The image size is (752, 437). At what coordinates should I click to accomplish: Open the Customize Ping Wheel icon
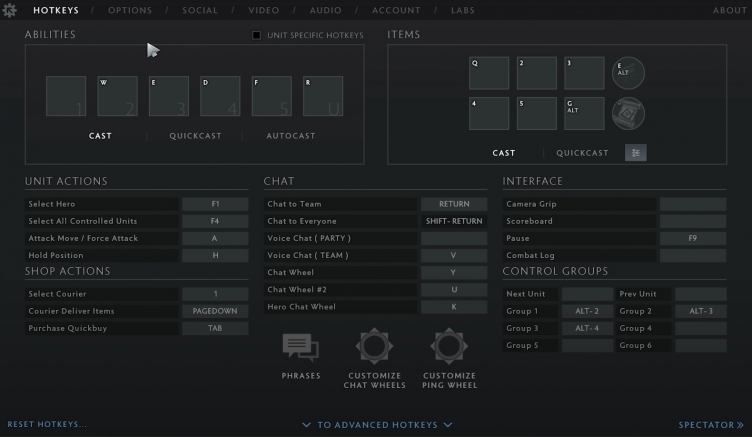point(449,347)
